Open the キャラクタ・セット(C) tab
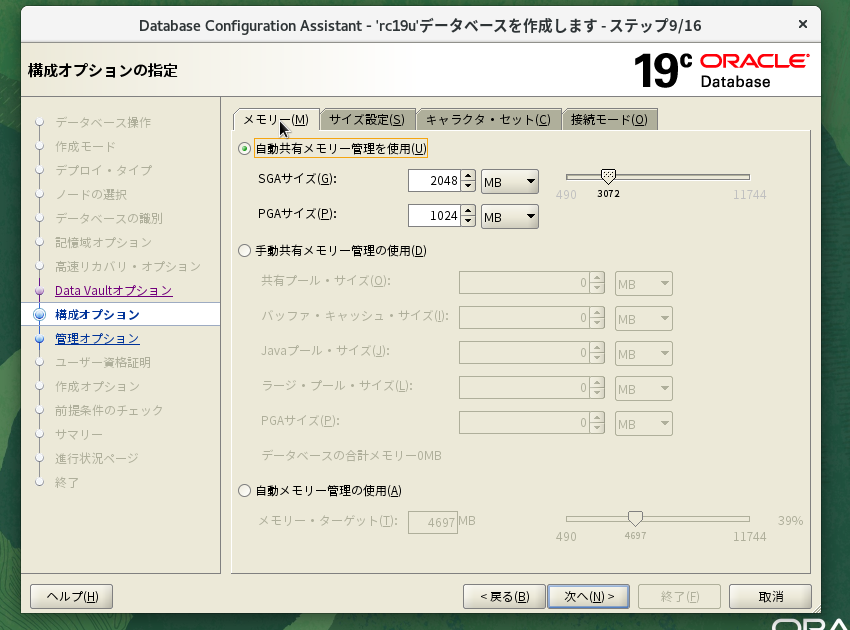The height and width of the screenshot is (630, 850). pos(488,120)
